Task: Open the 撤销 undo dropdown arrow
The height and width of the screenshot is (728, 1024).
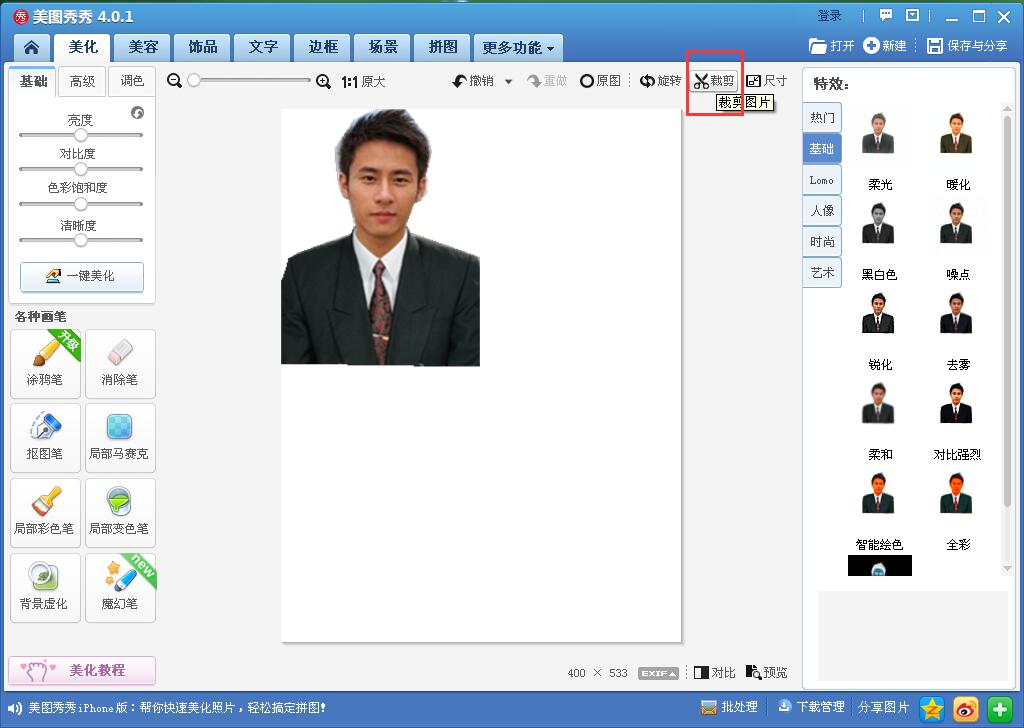Action: [509, 81]
